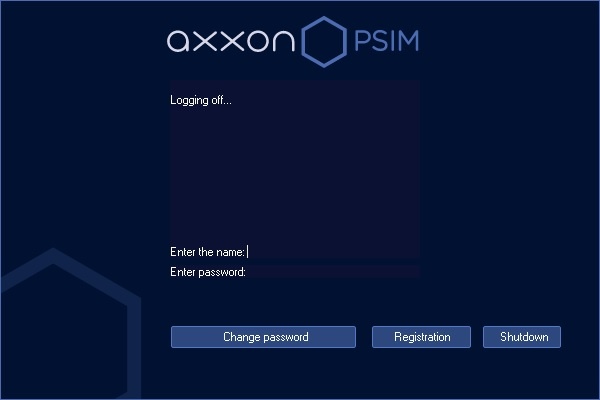Open the Change password dialog
600x400 pixels.
(x=263, y=337)
